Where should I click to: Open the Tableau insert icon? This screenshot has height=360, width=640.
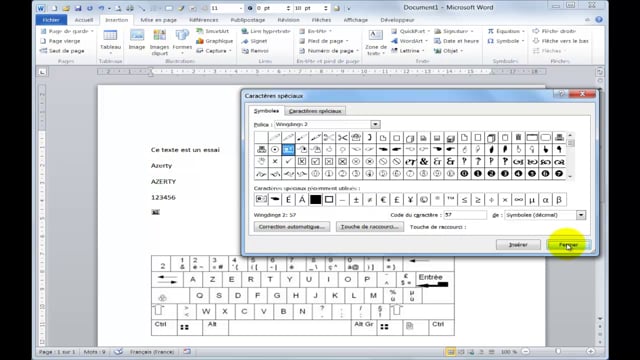coord(110,40)
